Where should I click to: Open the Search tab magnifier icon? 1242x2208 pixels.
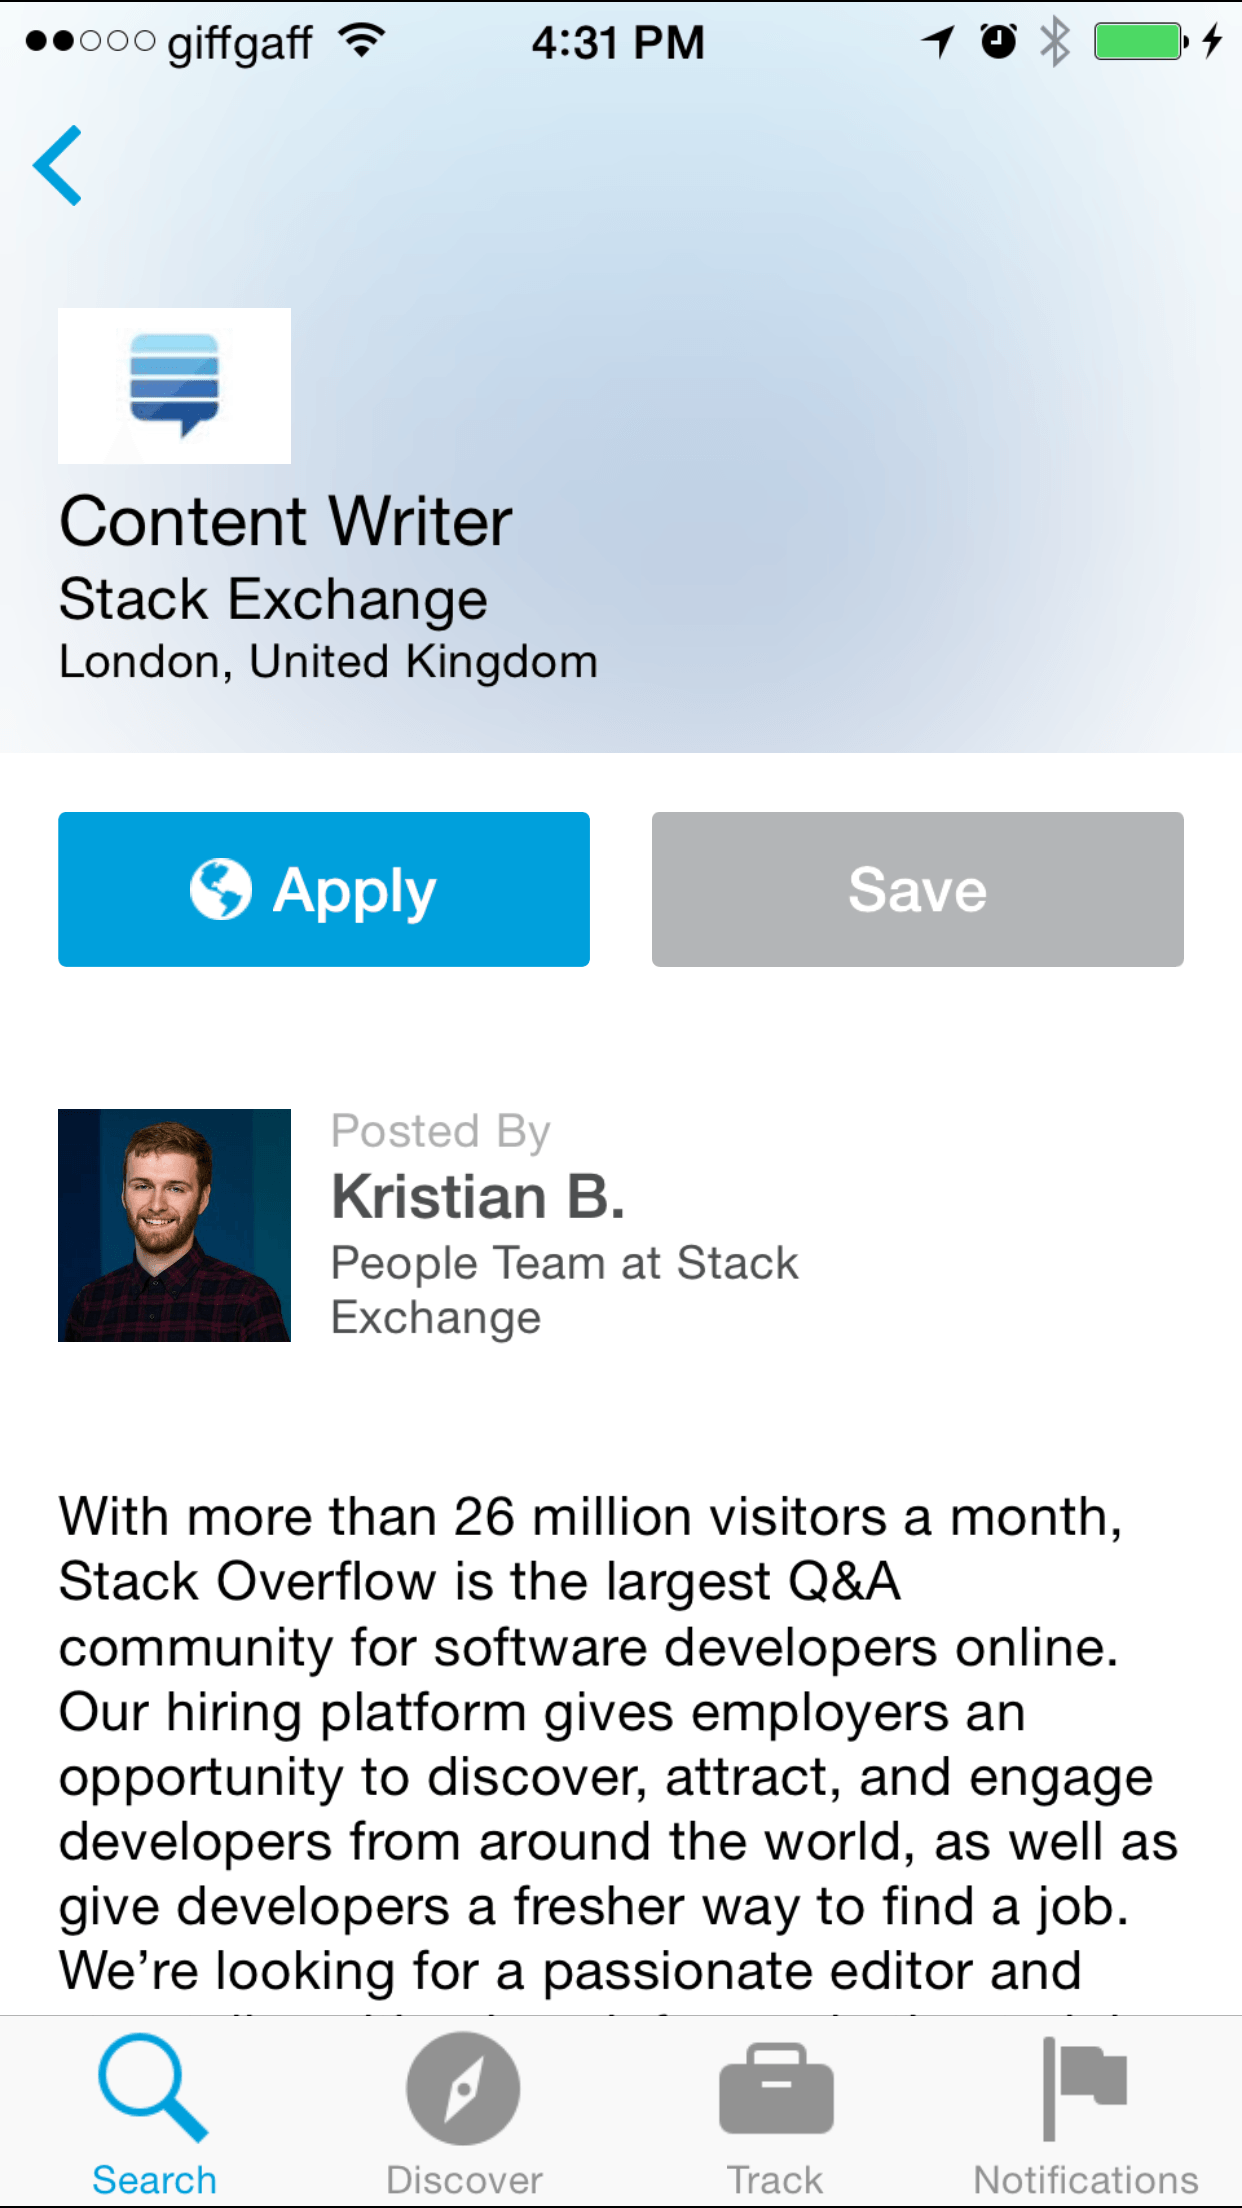pyautogui.click(x=153, y=2088)
